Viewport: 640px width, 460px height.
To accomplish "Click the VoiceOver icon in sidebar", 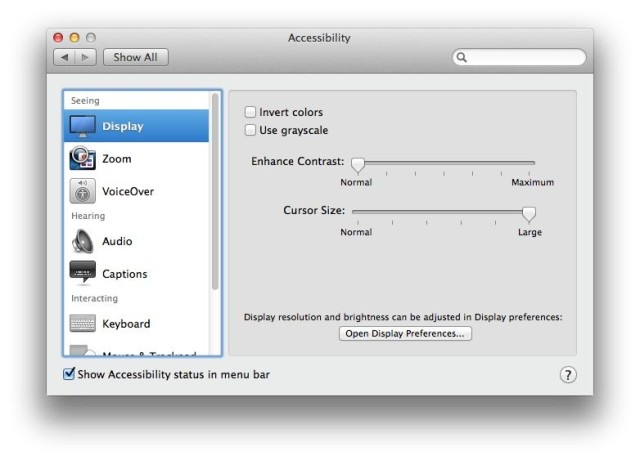I will tap(82, 191).
